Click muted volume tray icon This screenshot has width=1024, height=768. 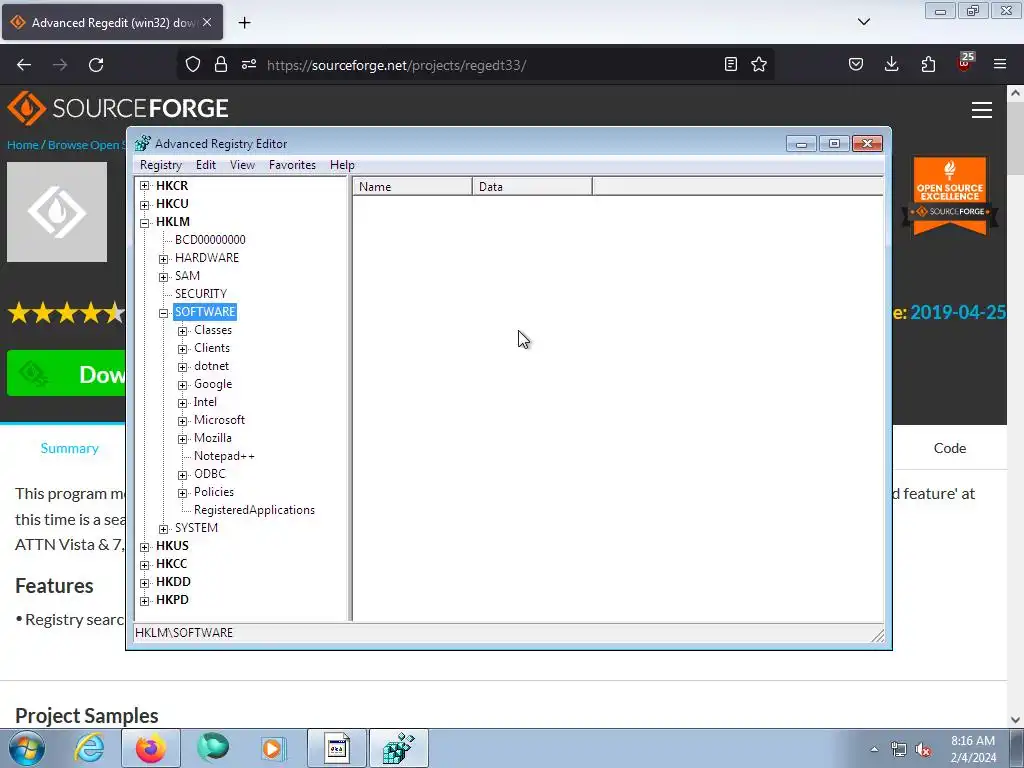tap(923, 750)
